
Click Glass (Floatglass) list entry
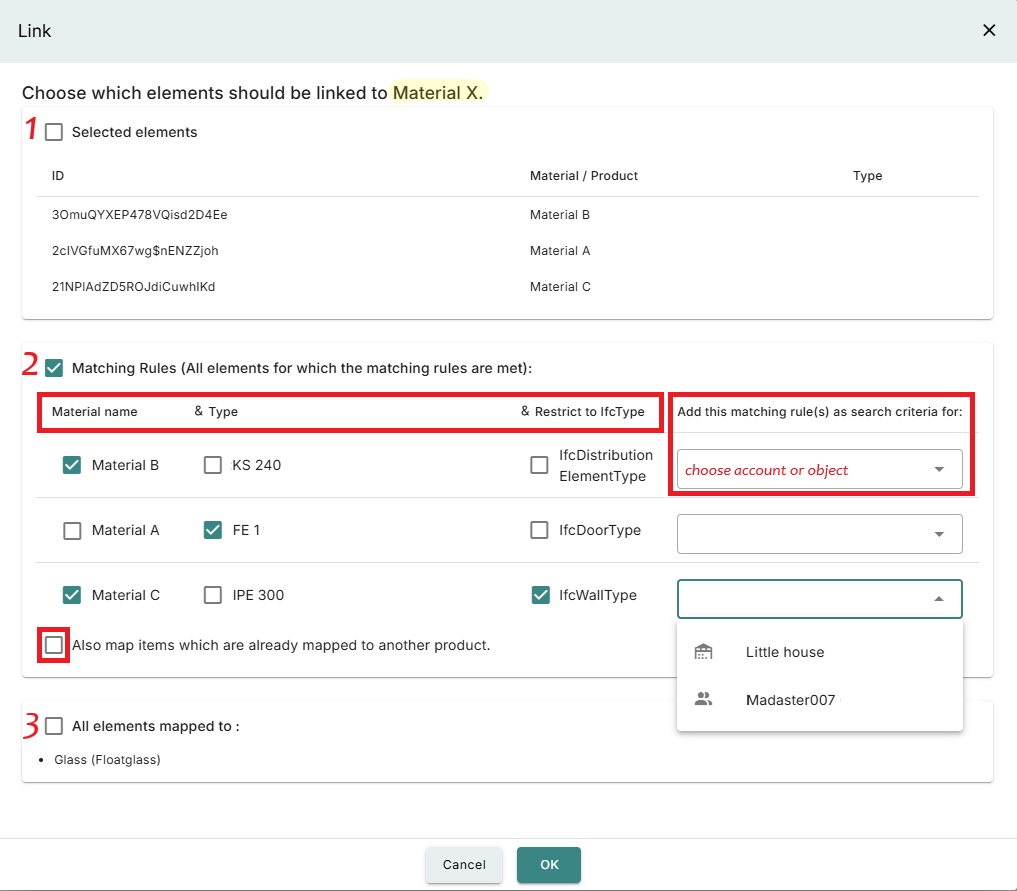107,759
